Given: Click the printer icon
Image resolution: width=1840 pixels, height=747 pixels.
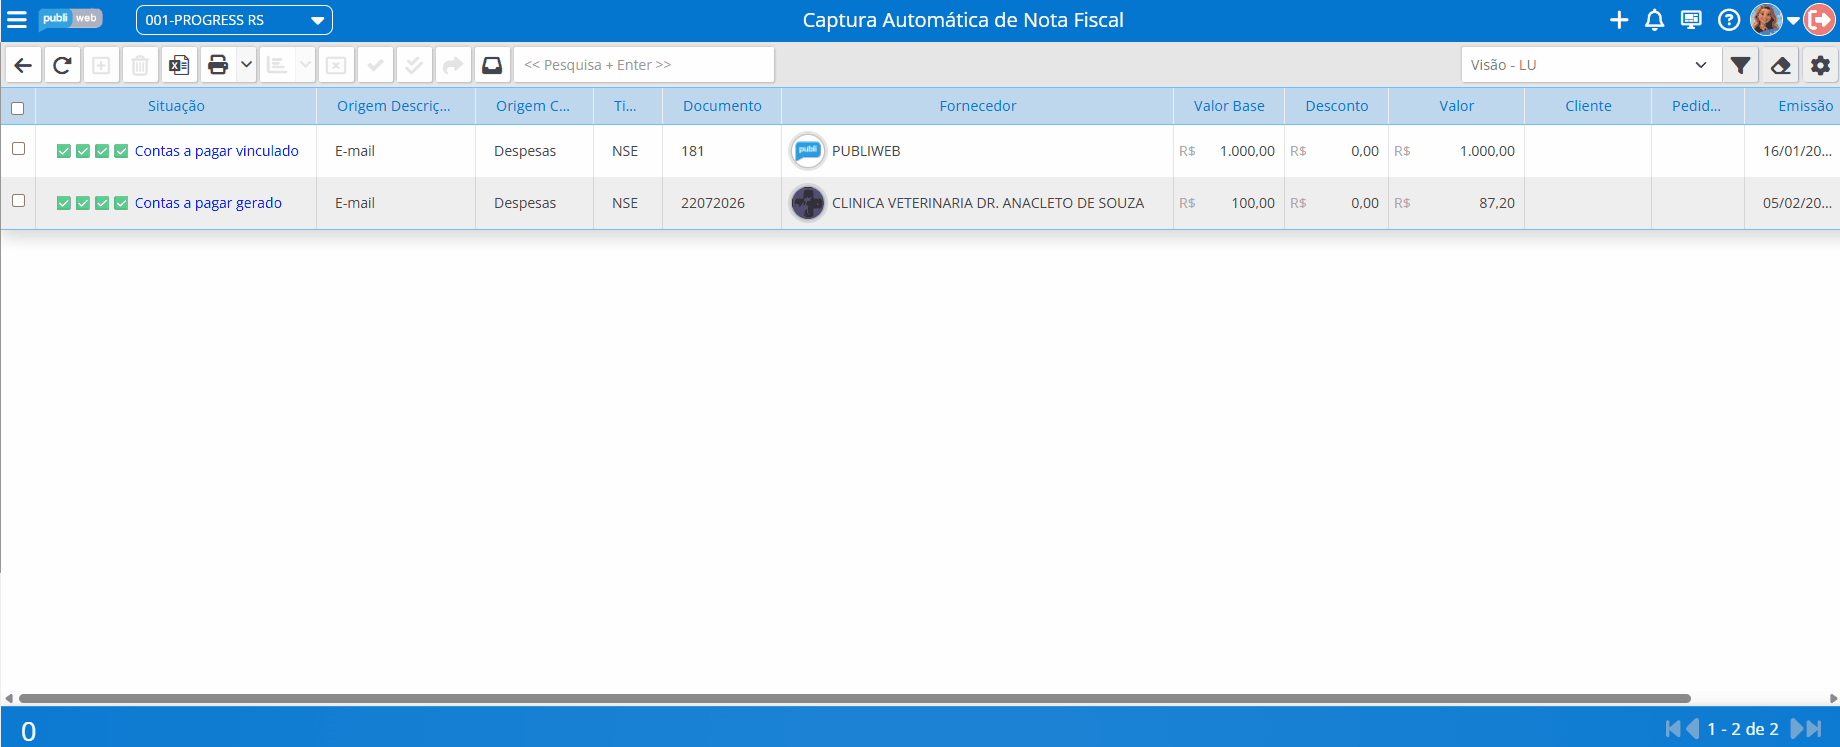Looking at the screenshot, I should click(x=218, y=65).
